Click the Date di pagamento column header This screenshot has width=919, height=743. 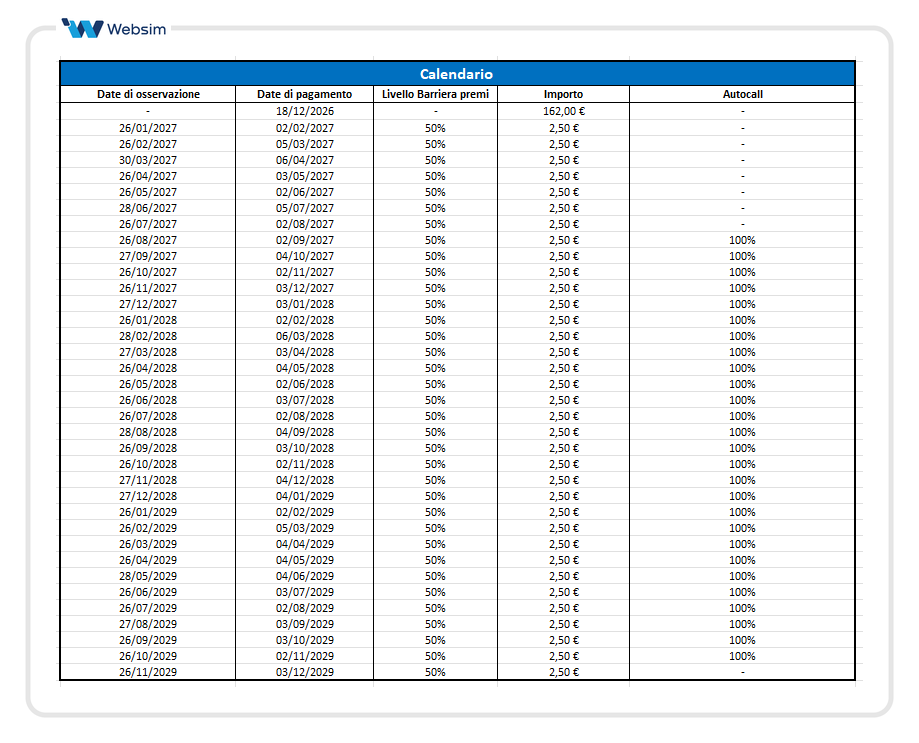305,94
